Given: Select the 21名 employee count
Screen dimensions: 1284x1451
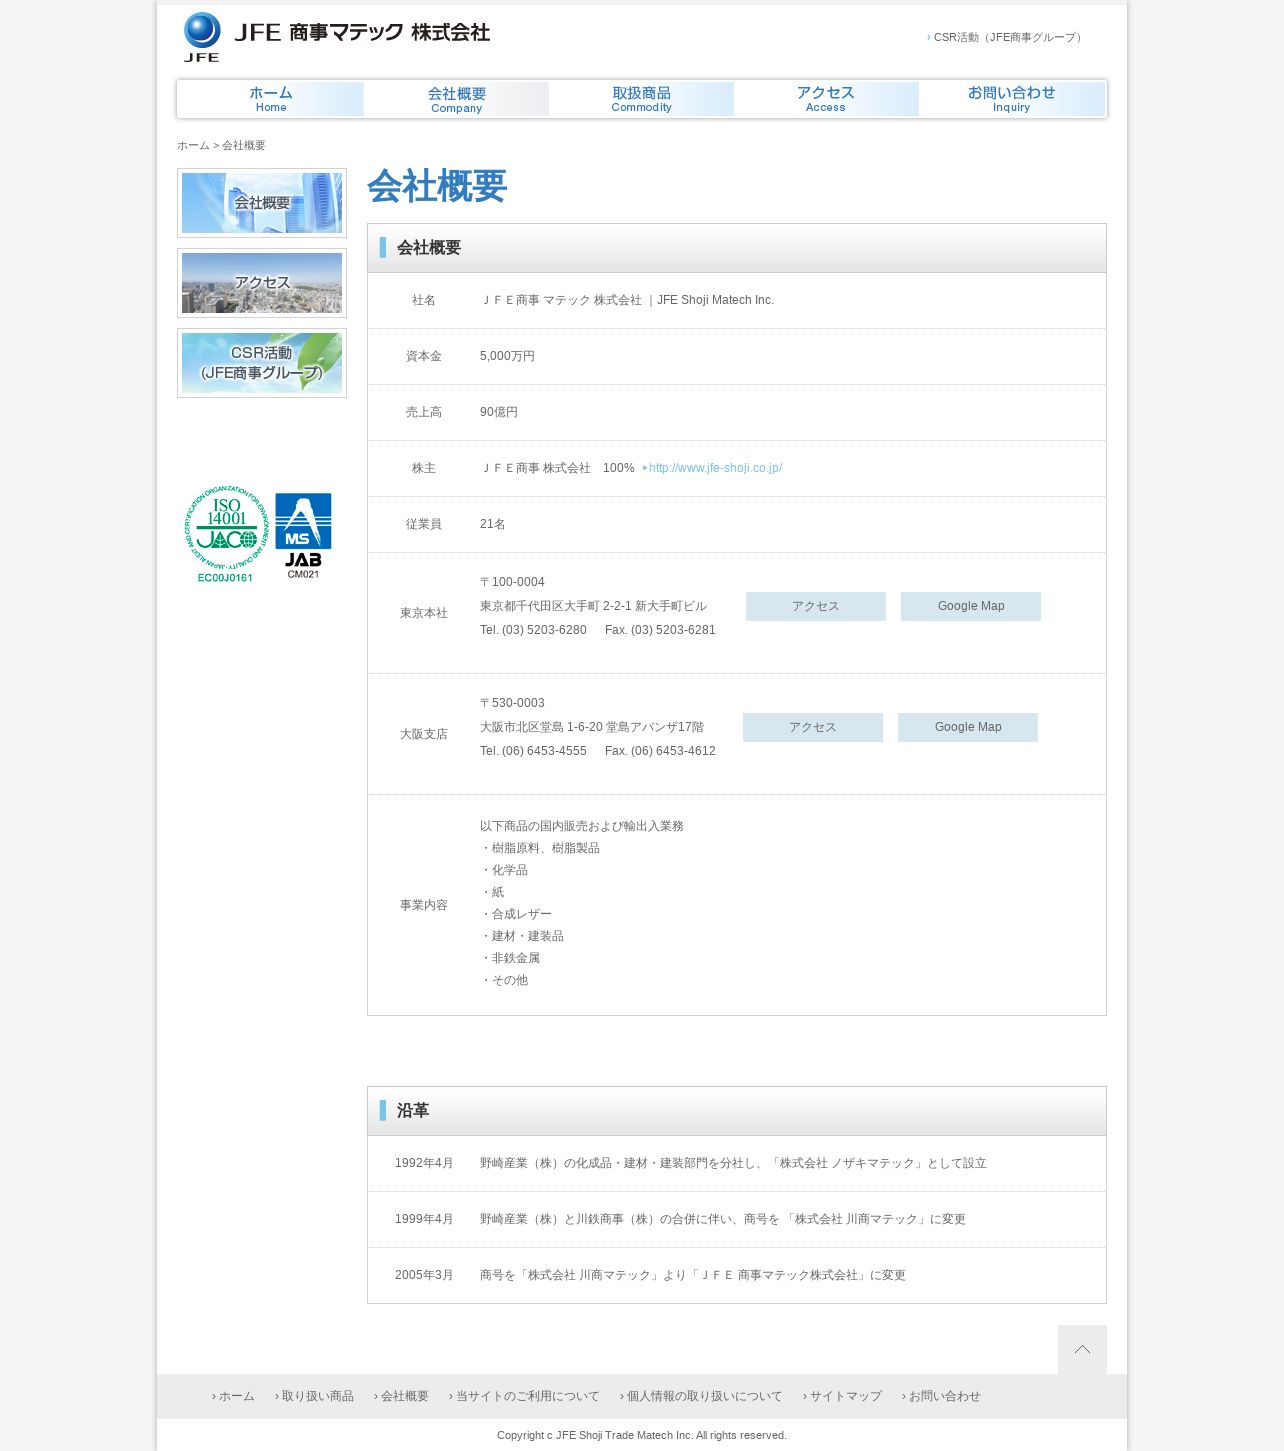Looking at the screenshot, I should pyautogui.click(x=493, y=524).
